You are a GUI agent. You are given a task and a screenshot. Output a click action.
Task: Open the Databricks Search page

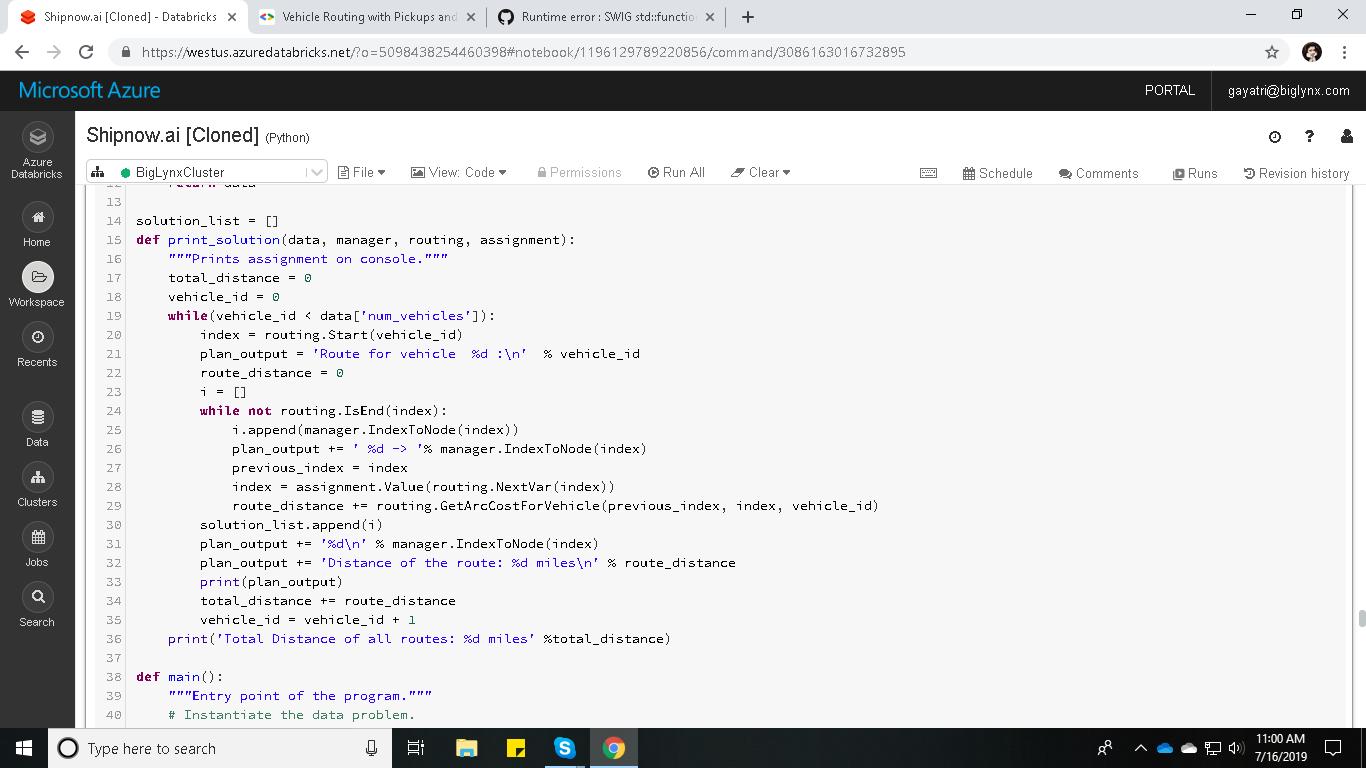(37, 607)
